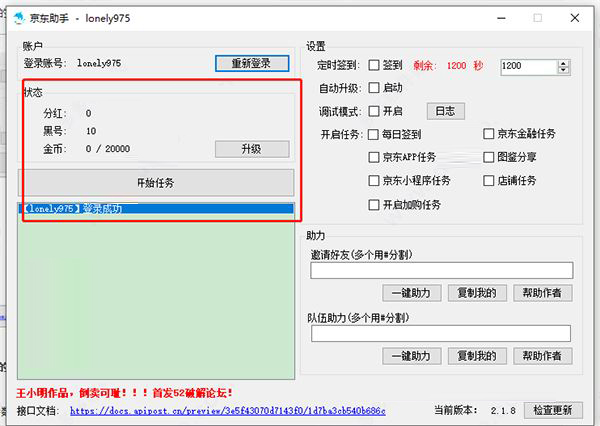Screen dimensions: 600x426
Task: Click the 重新登录 button
Action: 252,63
